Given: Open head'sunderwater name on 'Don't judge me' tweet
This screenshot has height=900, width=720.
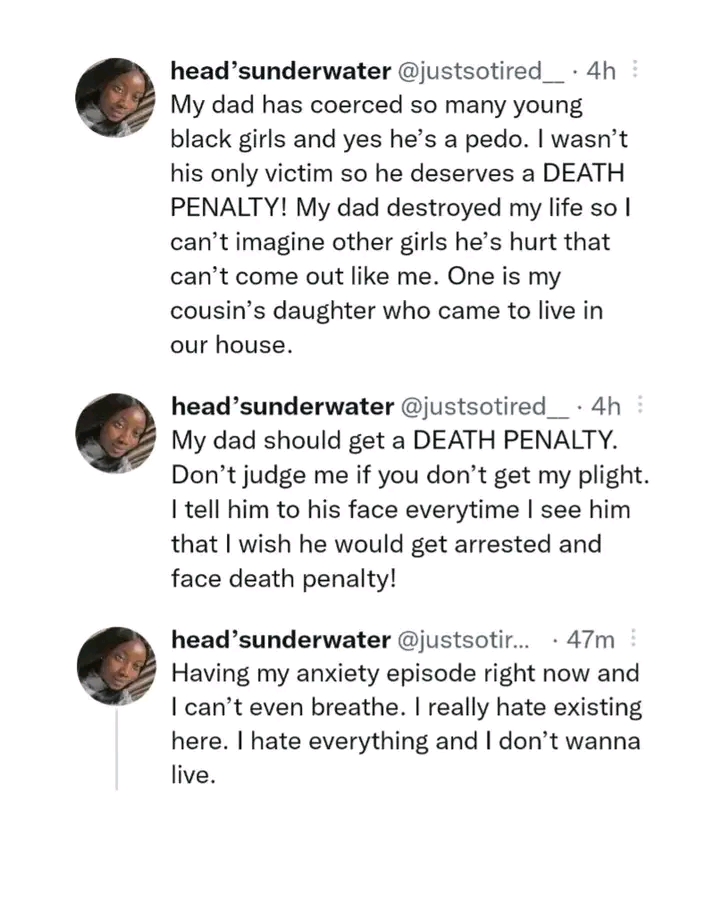Looking at the screenshot, I should (282, 407).
